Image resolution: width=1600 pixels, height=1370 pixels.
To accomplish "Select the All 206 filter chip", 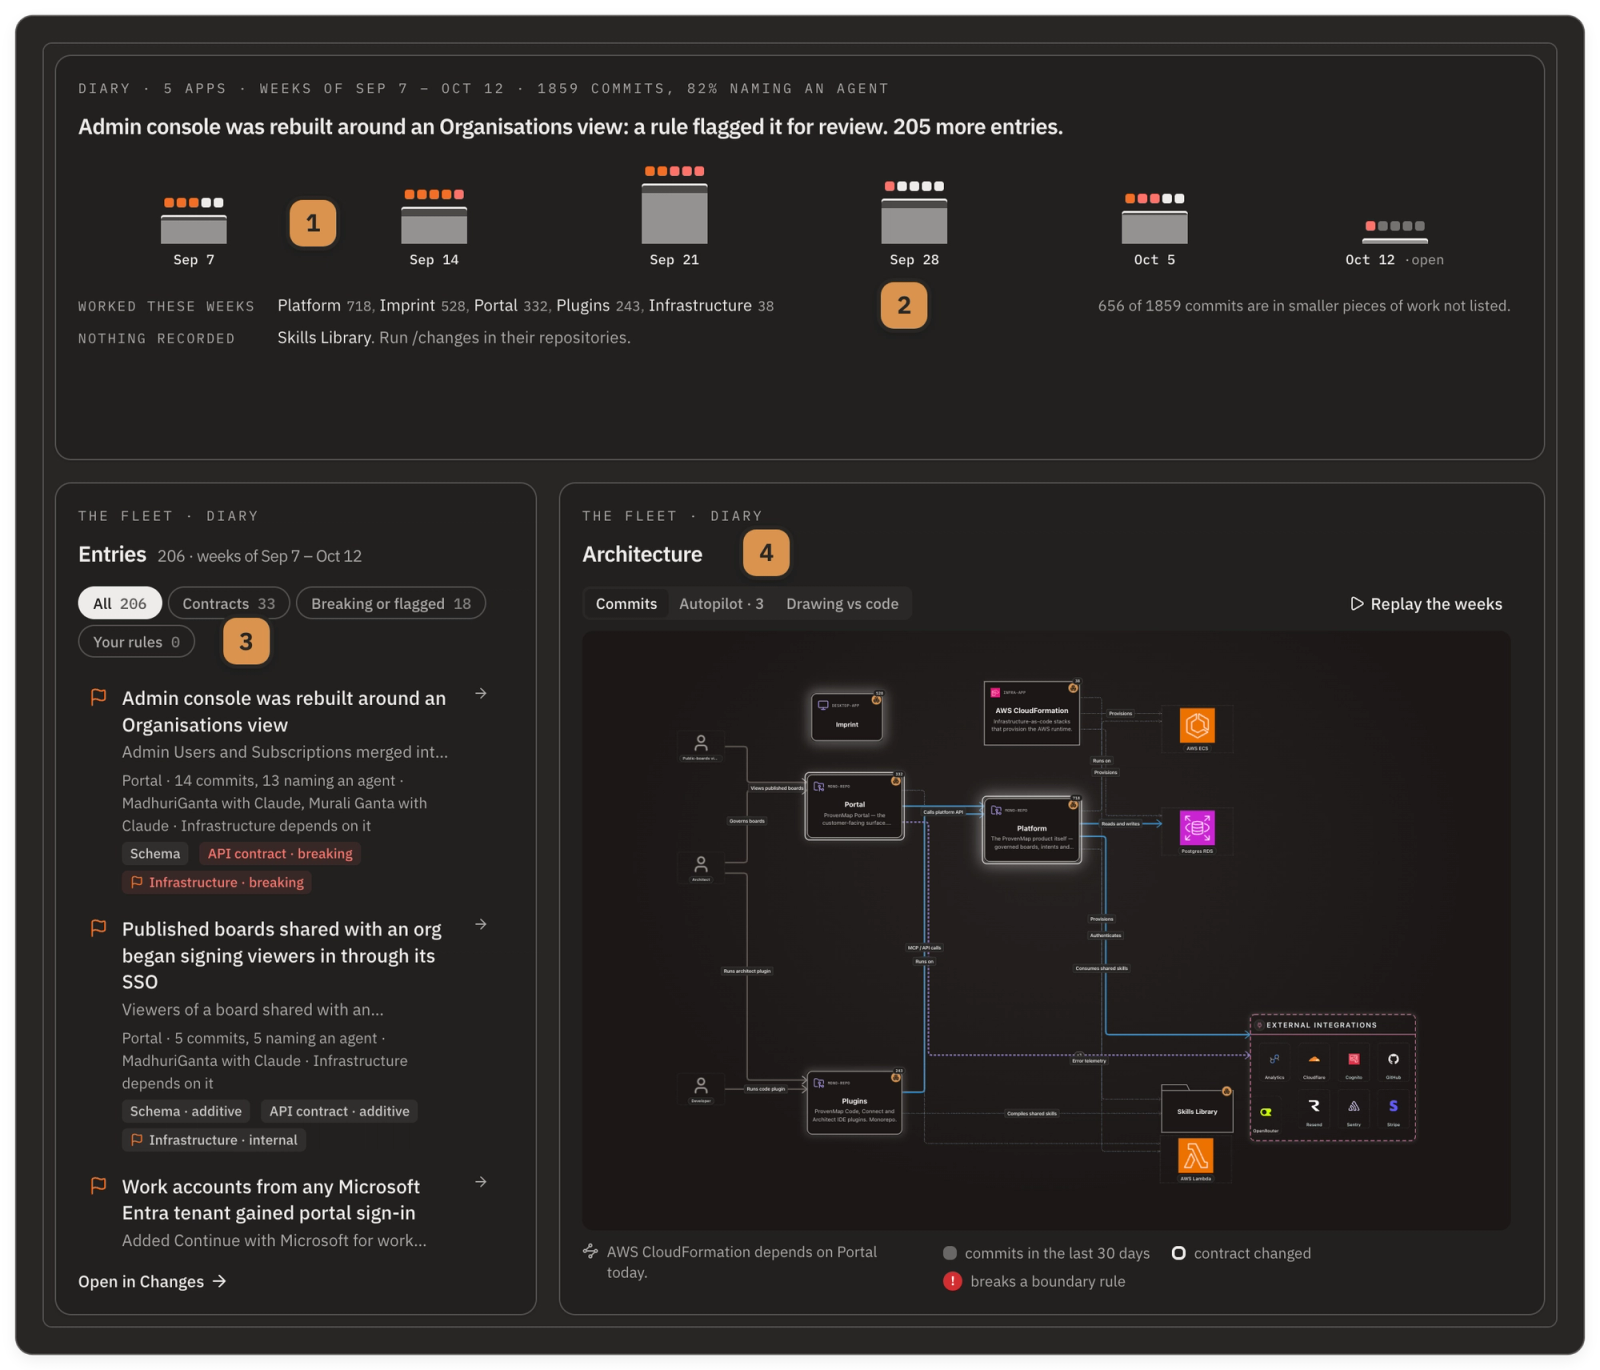I will (120, 603).
